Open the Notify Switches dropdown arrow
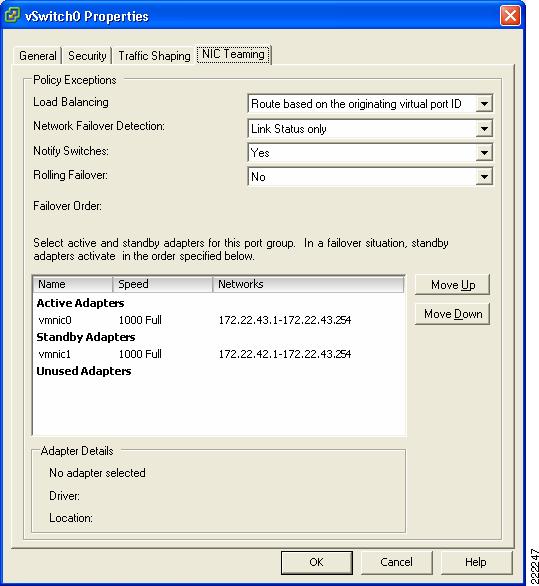The height and width of the screenshot is (586, 539). (484, 152)
